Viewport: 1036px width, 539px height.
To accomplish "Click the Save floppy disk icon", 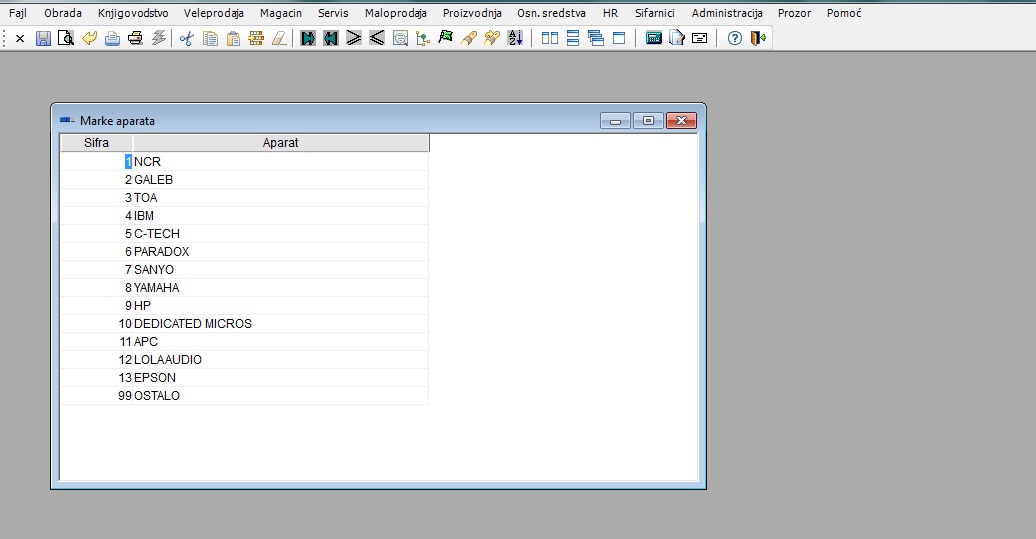I will tap(43, 38).
